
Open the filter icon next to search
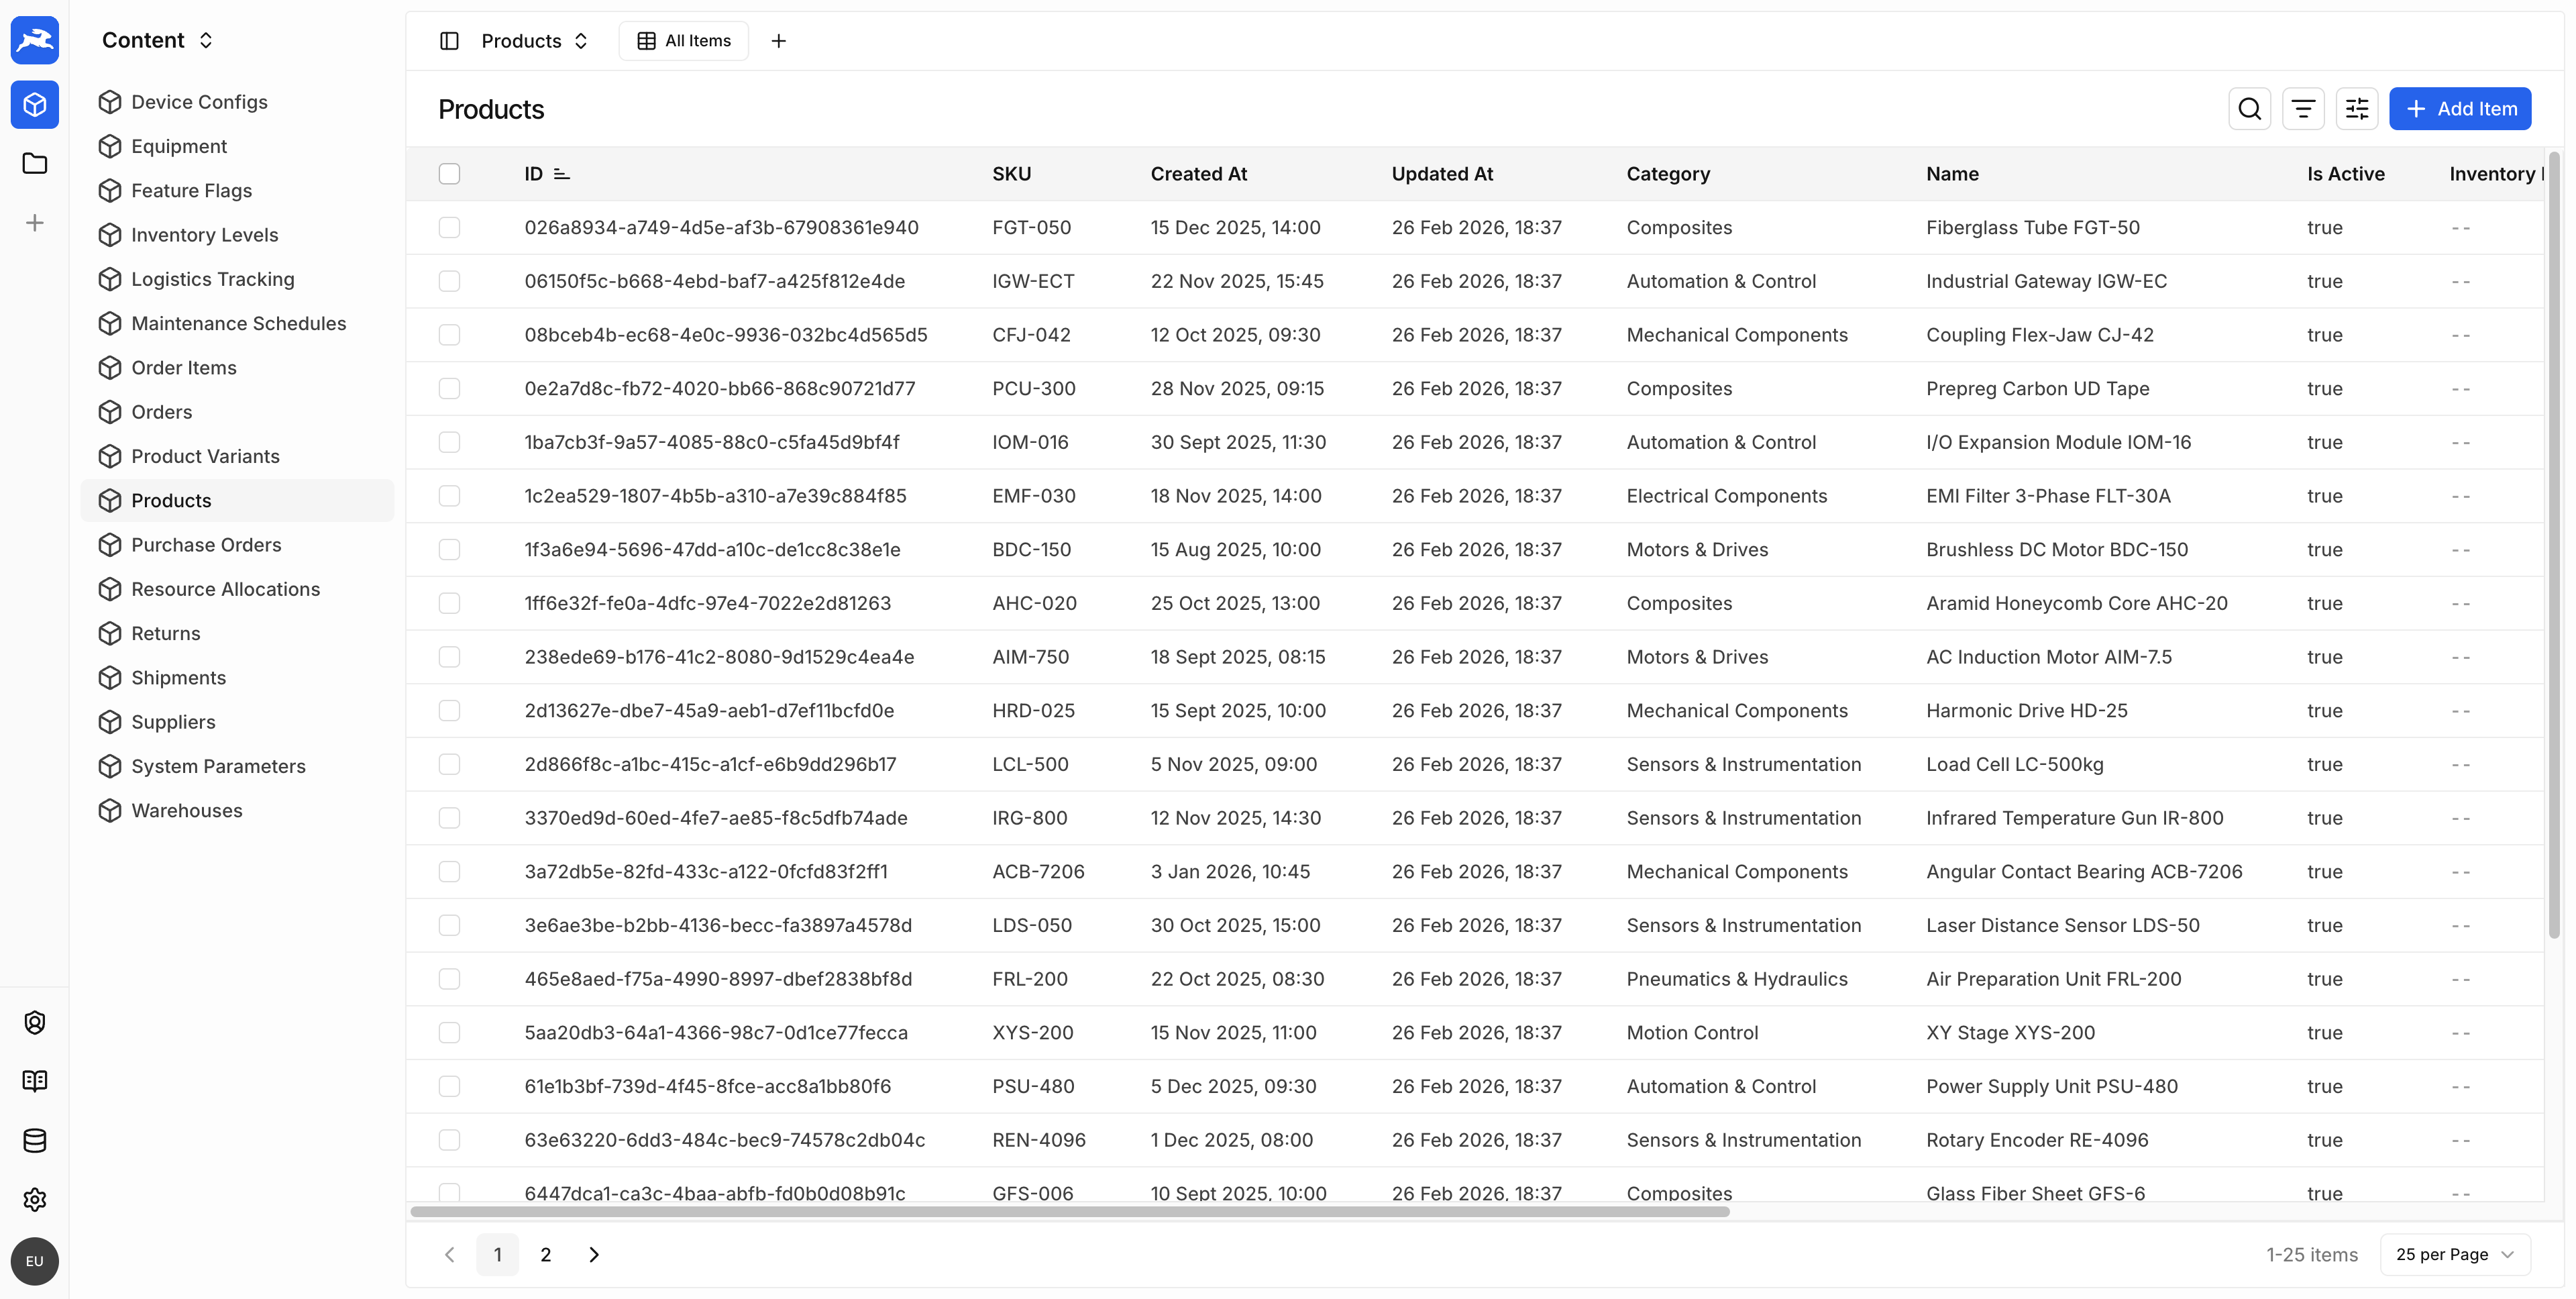click(2304, 108)
